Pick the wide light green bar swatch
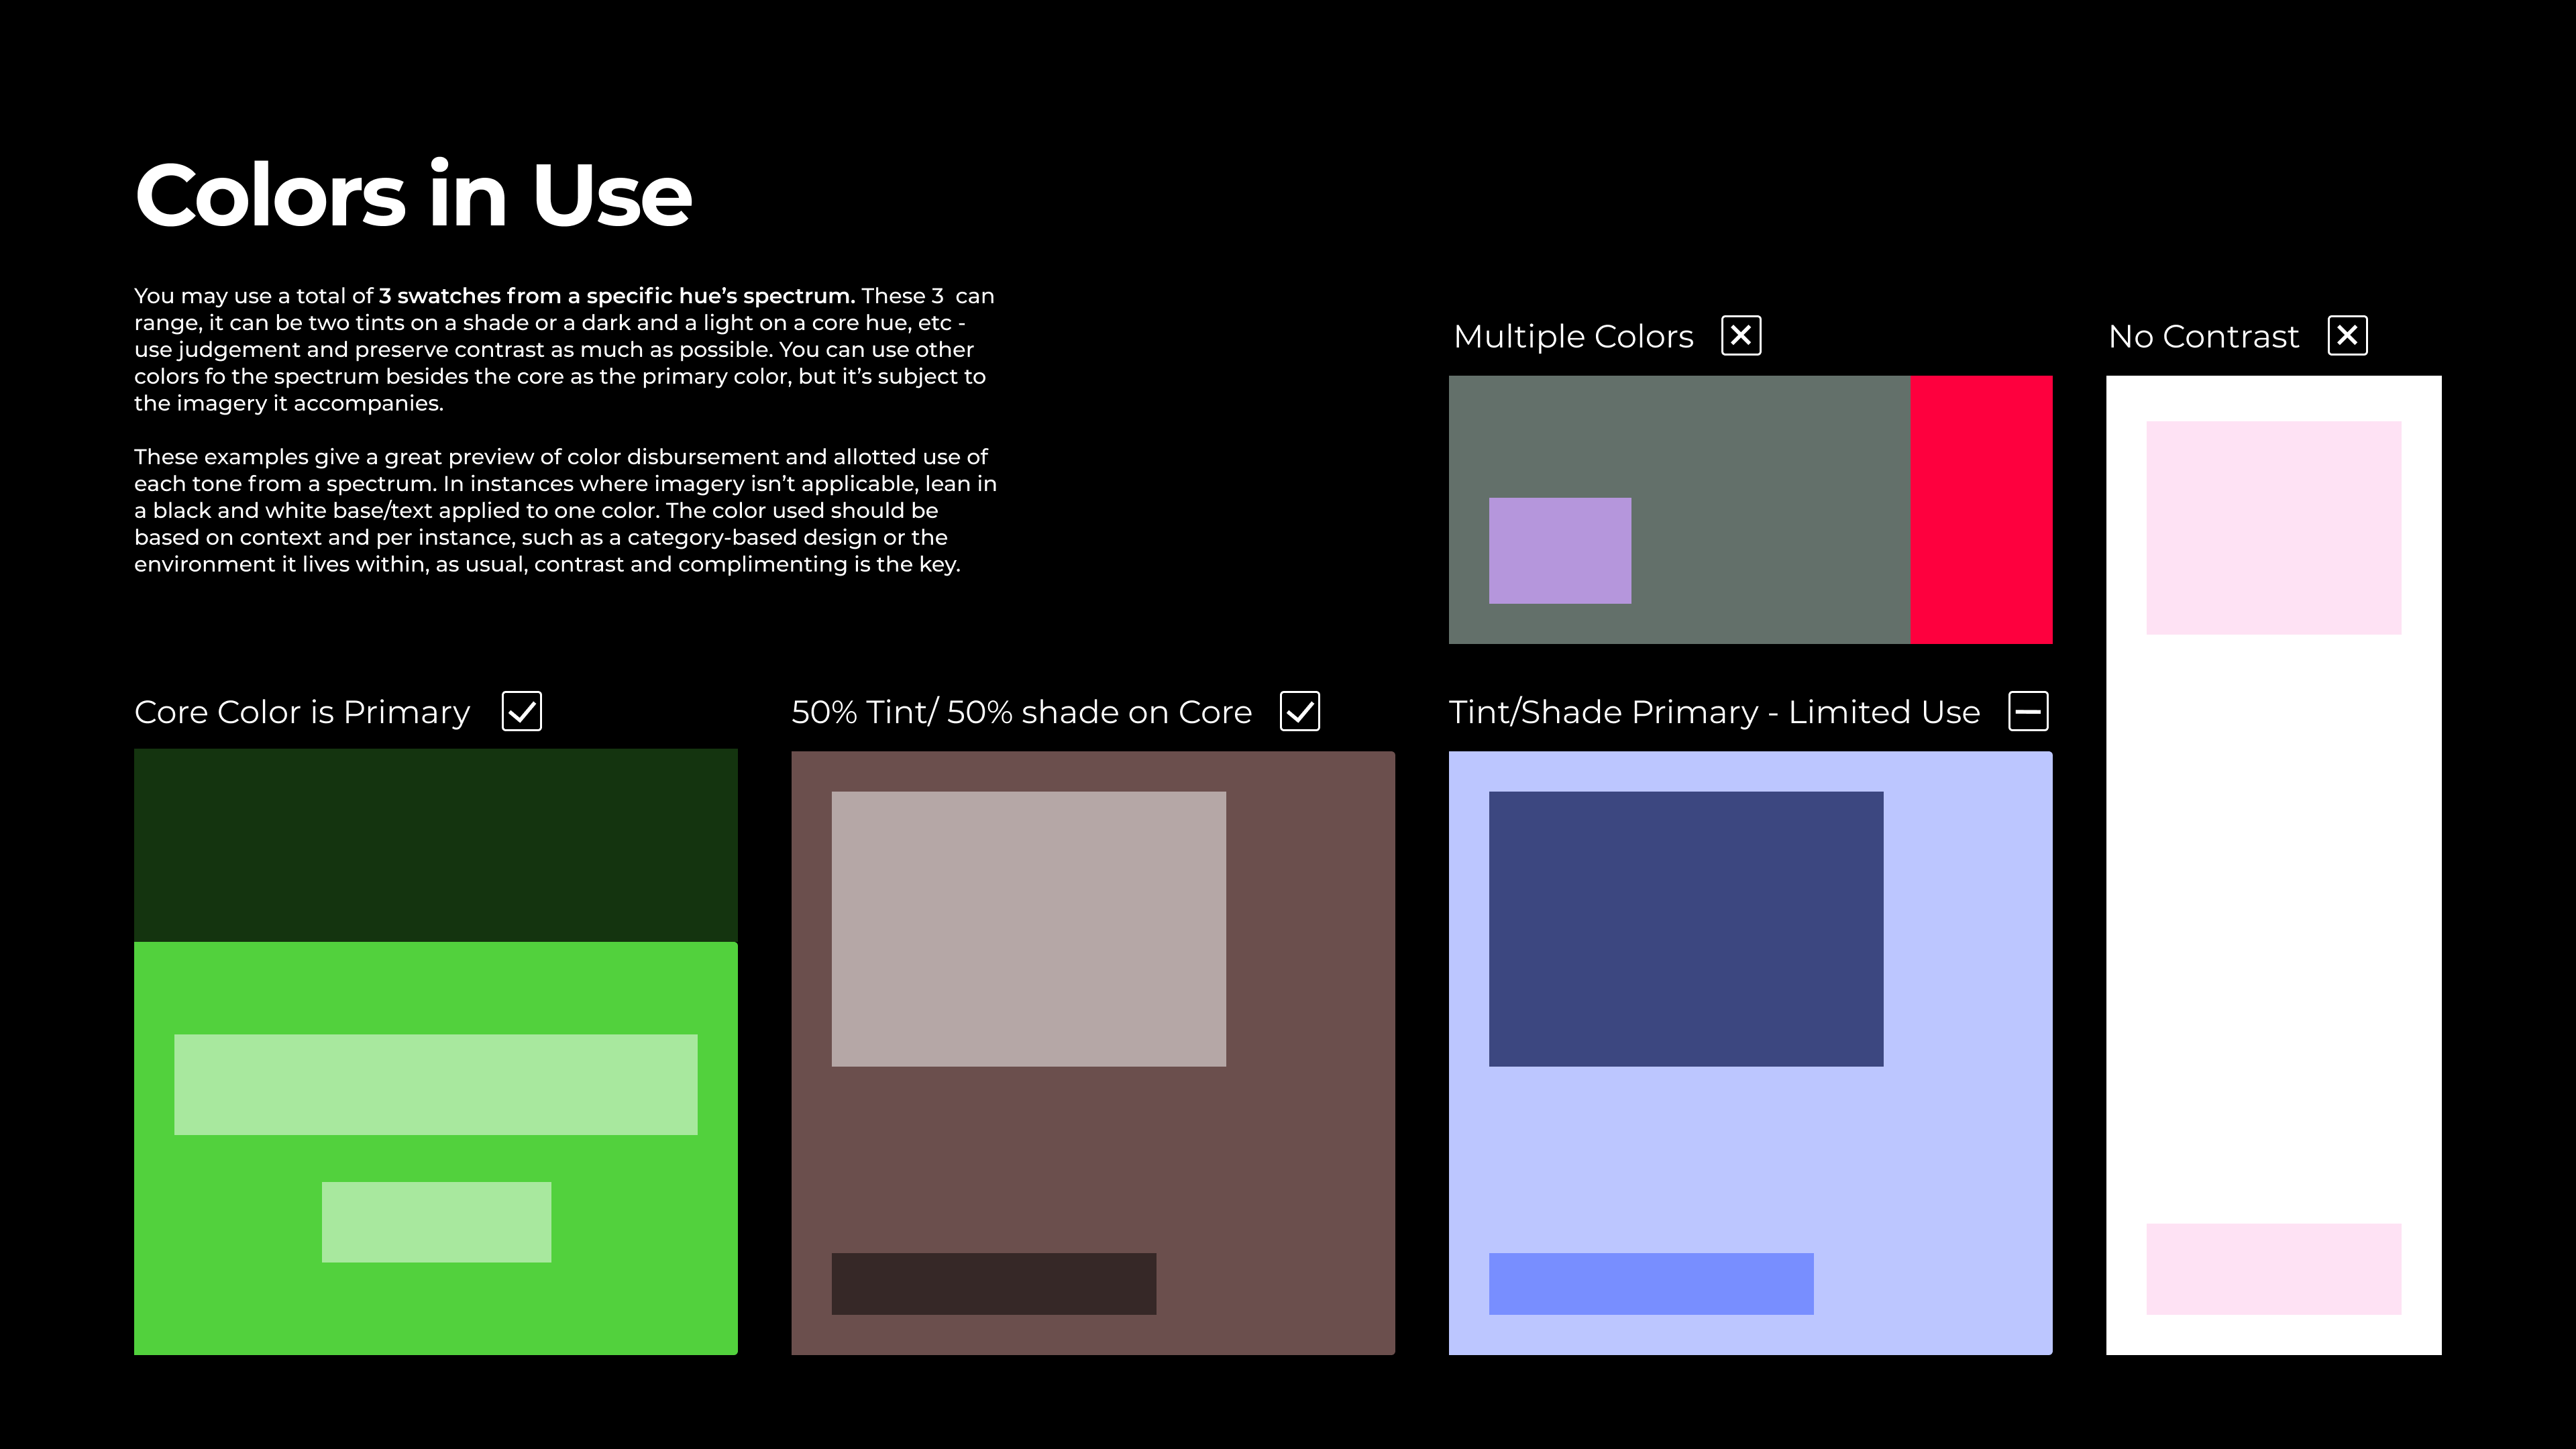This screenshot has width=2576, height=1449. pos(436,1084)
